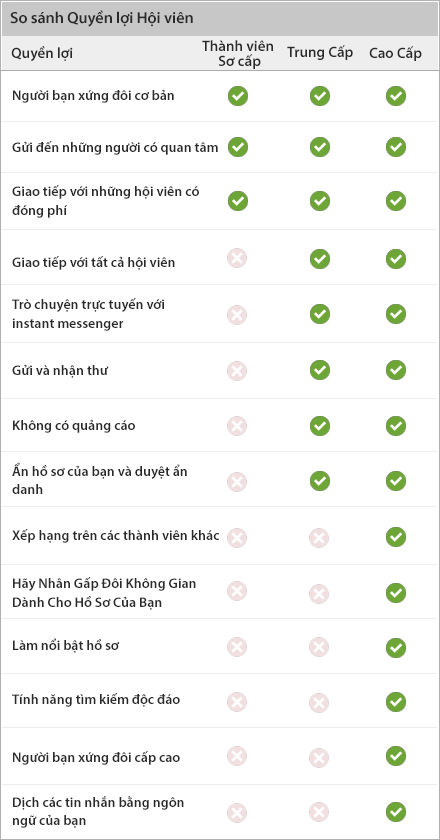The image size is (440, 840).
Task: Click the Quyền lợi column header
Action: coord(42,54)
